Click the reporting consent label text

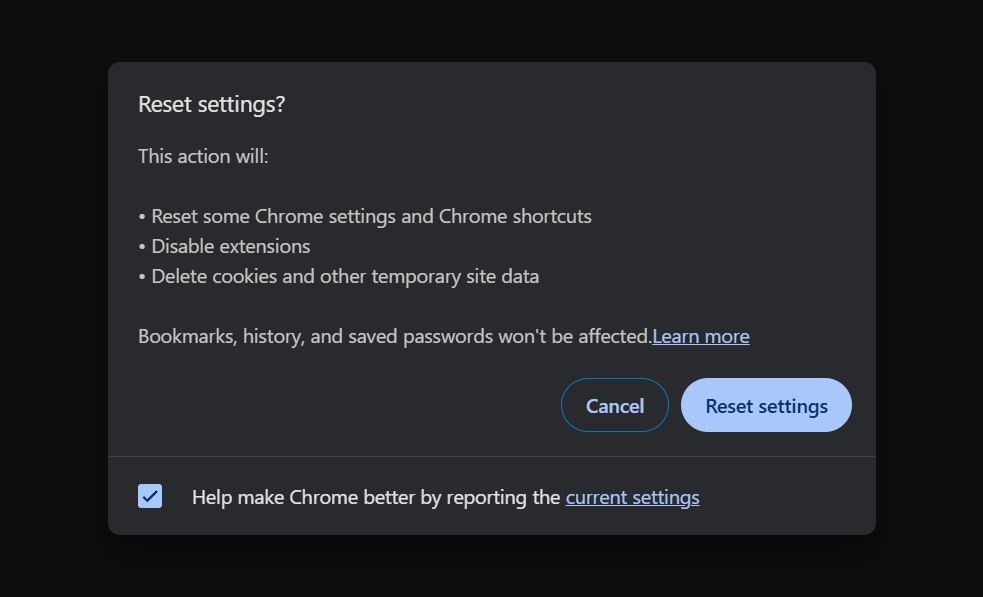pyautogui.click(x=375, y=496)
